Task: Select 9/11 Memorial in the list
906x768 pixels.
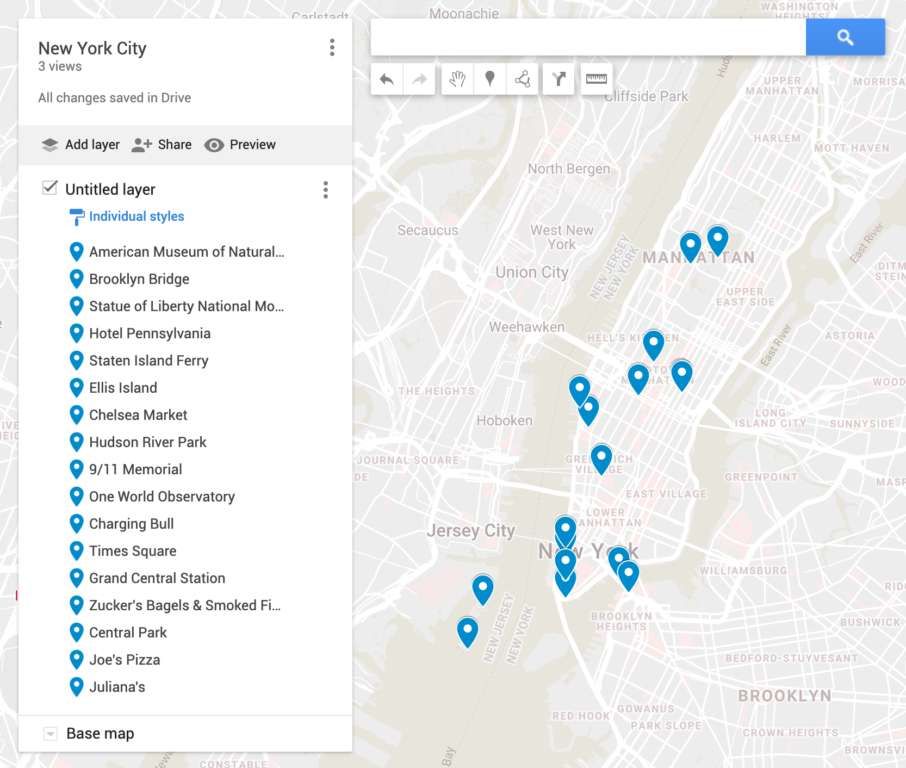Action: tap(135, 469)
